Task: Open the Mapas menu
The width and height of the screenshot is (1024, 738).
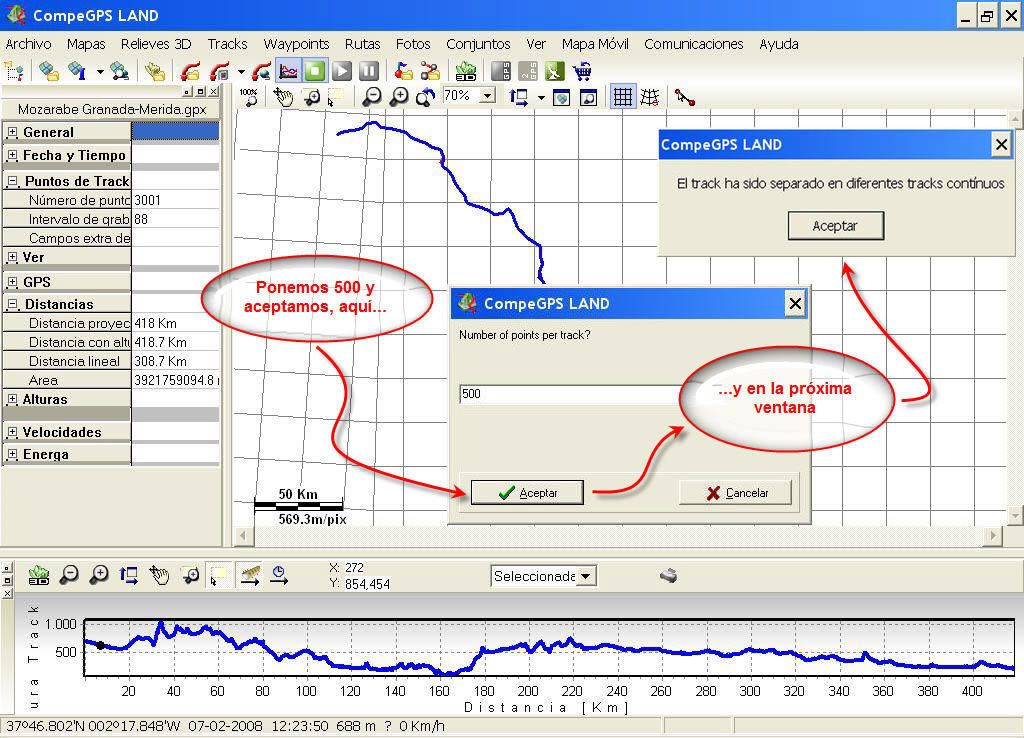Action: 86,44
